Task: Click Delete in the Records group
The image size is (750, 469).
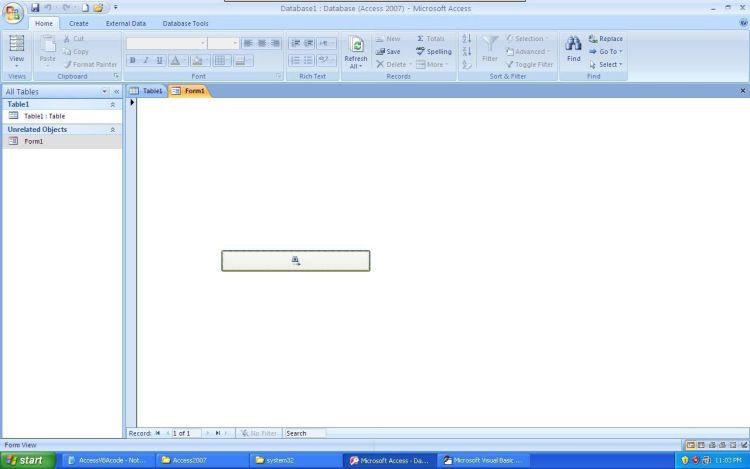Action: 393,65
